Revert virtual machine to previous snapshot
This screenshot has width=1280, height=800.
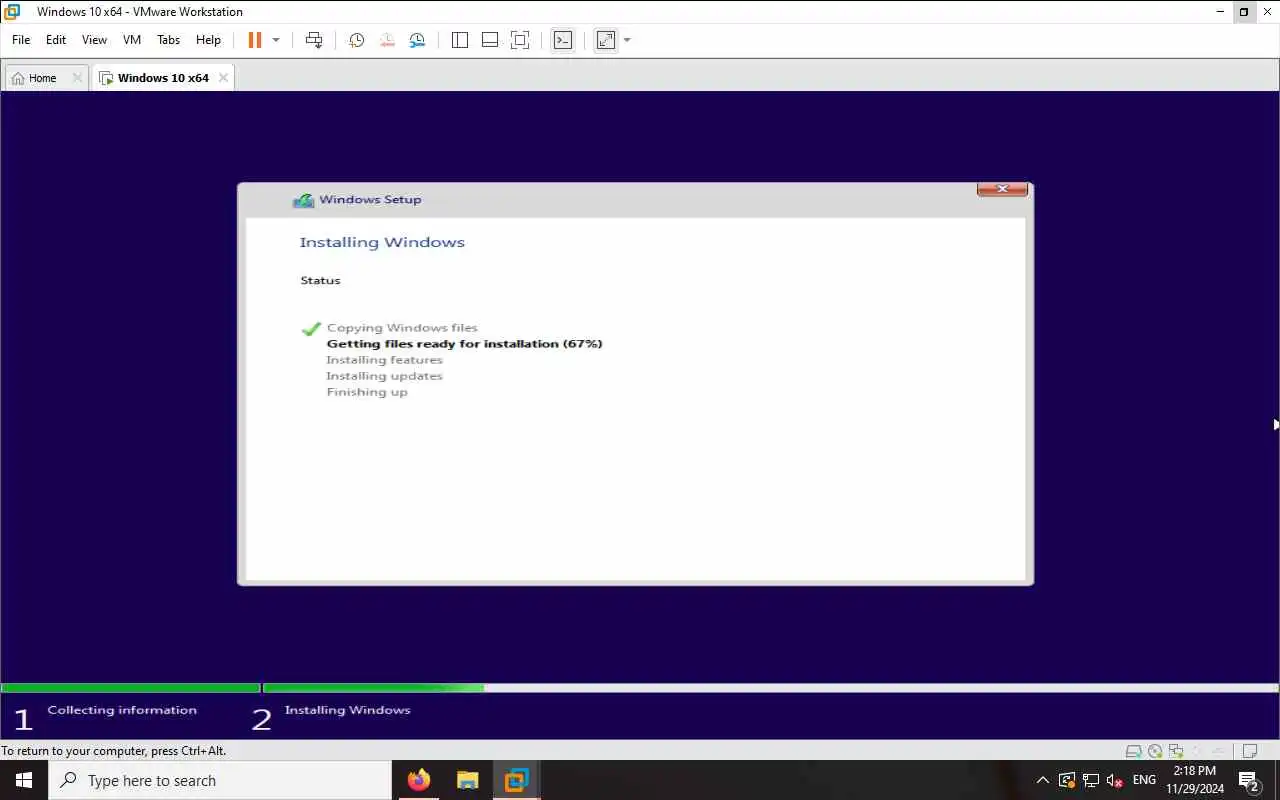tap(387, 40)
